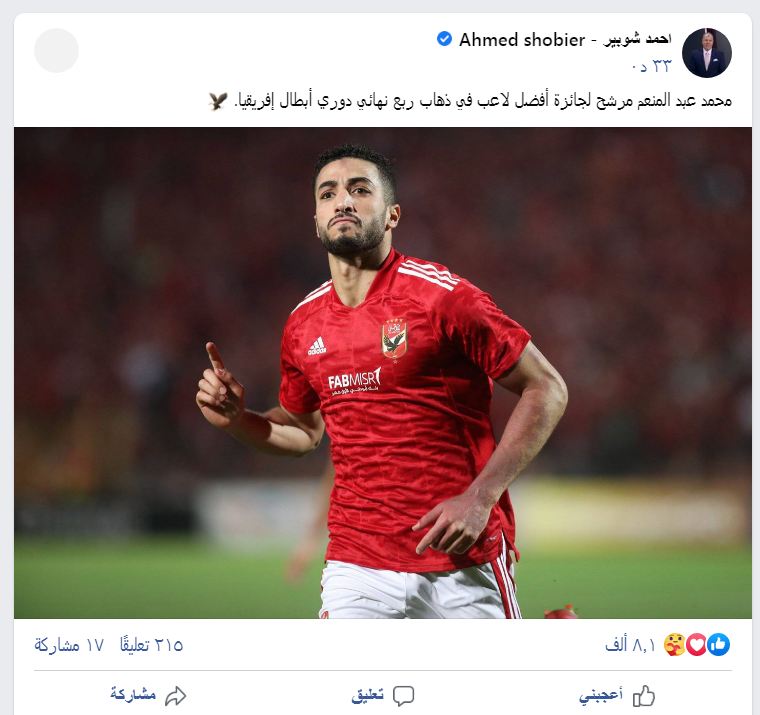The width and height of the screenshot is (760, 715).
Task: Open Ahmed shobier's profile picture
Action: [706, 52]
